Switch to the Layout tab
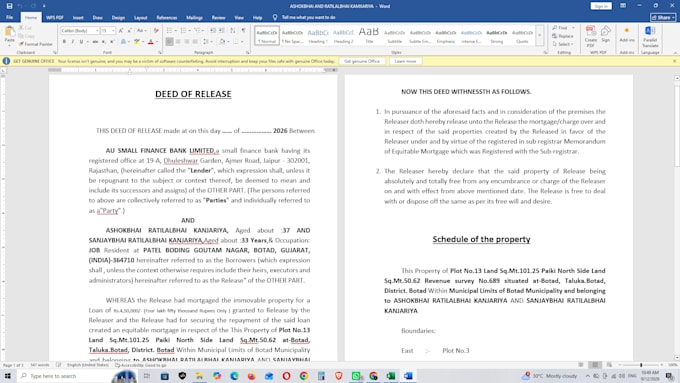The height and width of the screenshot is (383, 680). (x=141, y=18)
